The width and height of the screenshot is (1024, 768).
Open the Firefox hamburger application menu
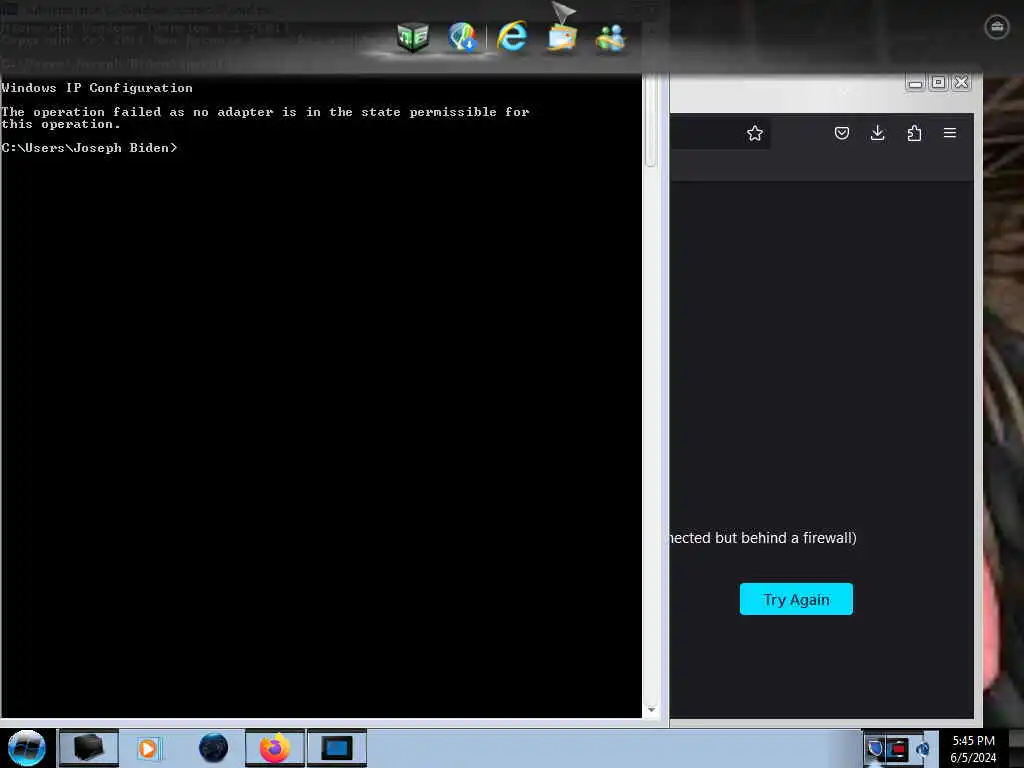tap(950, 133)
